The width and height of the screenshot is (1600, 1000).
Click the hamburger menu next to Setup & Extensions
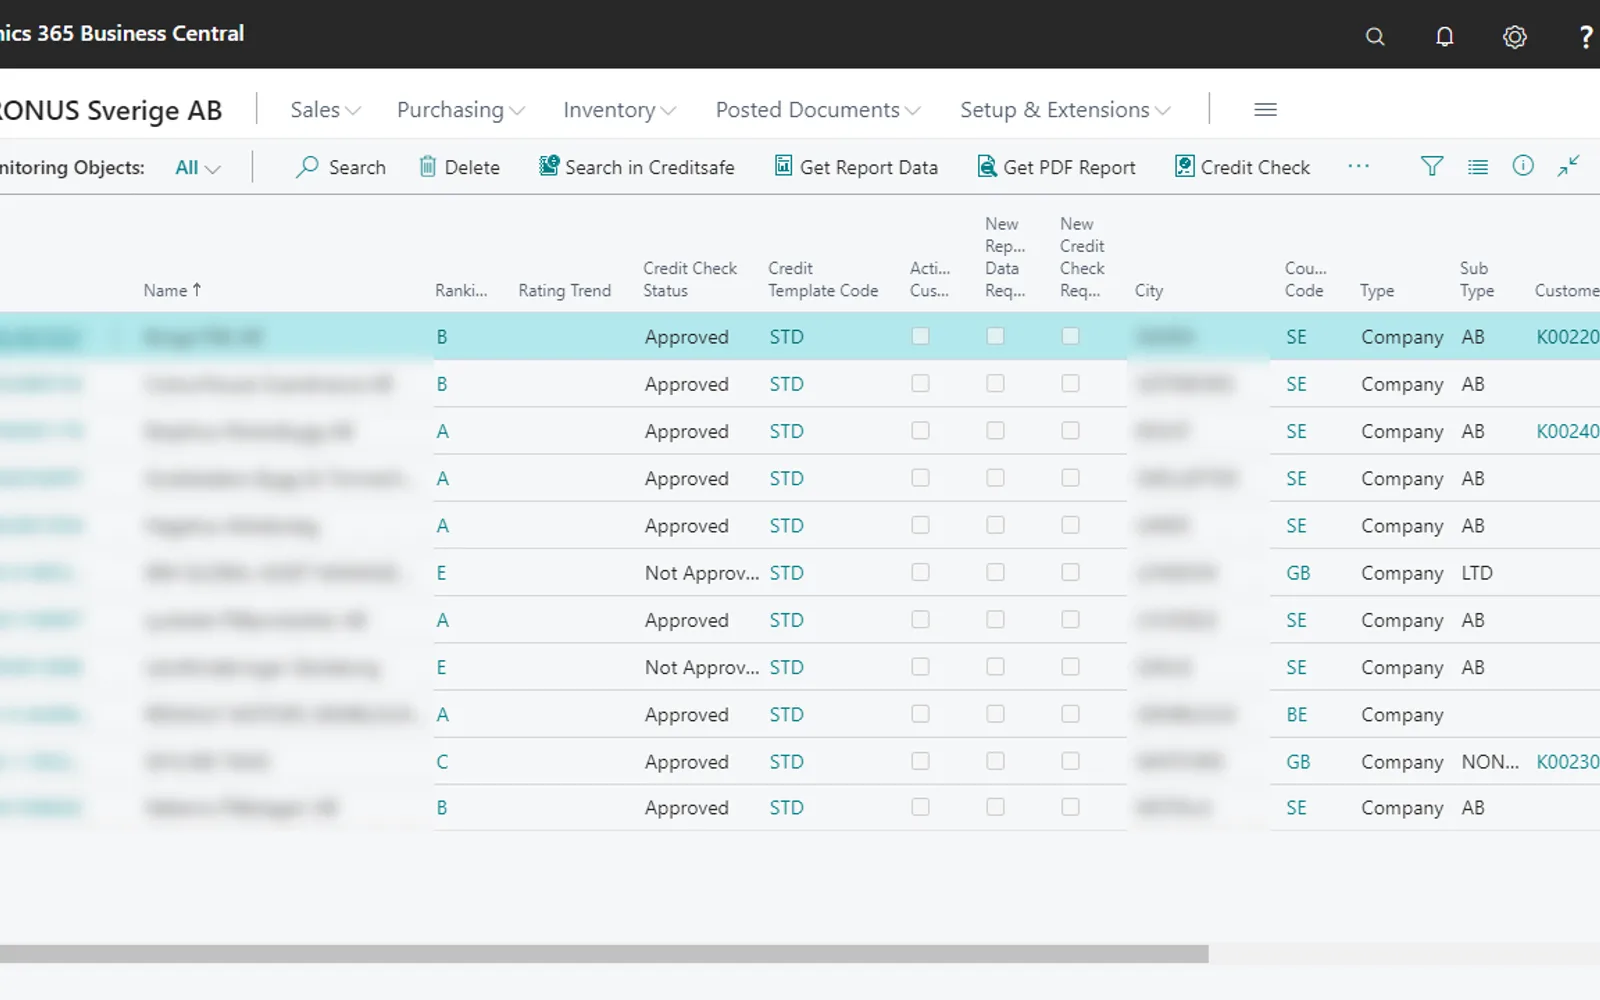(x=1265, y=109)
